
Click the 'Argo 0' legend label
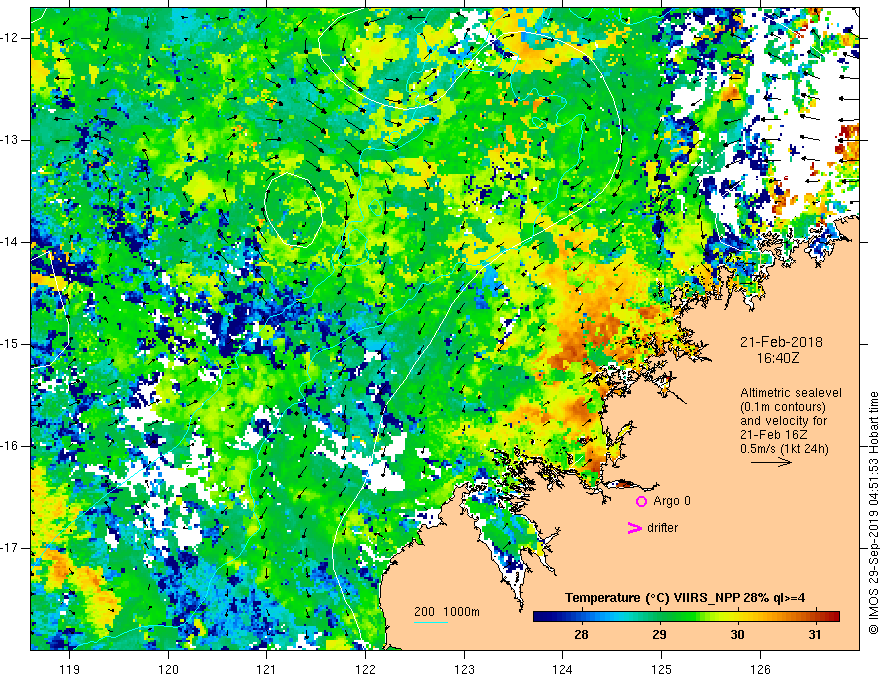[672, 501]
